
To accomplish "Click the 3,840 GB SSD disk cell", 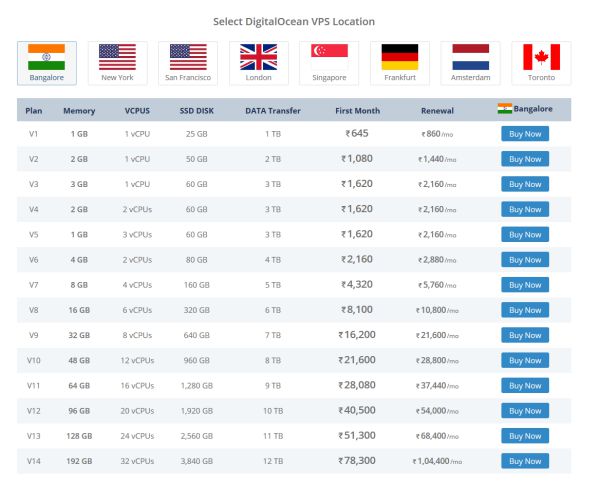I will 197,462.
